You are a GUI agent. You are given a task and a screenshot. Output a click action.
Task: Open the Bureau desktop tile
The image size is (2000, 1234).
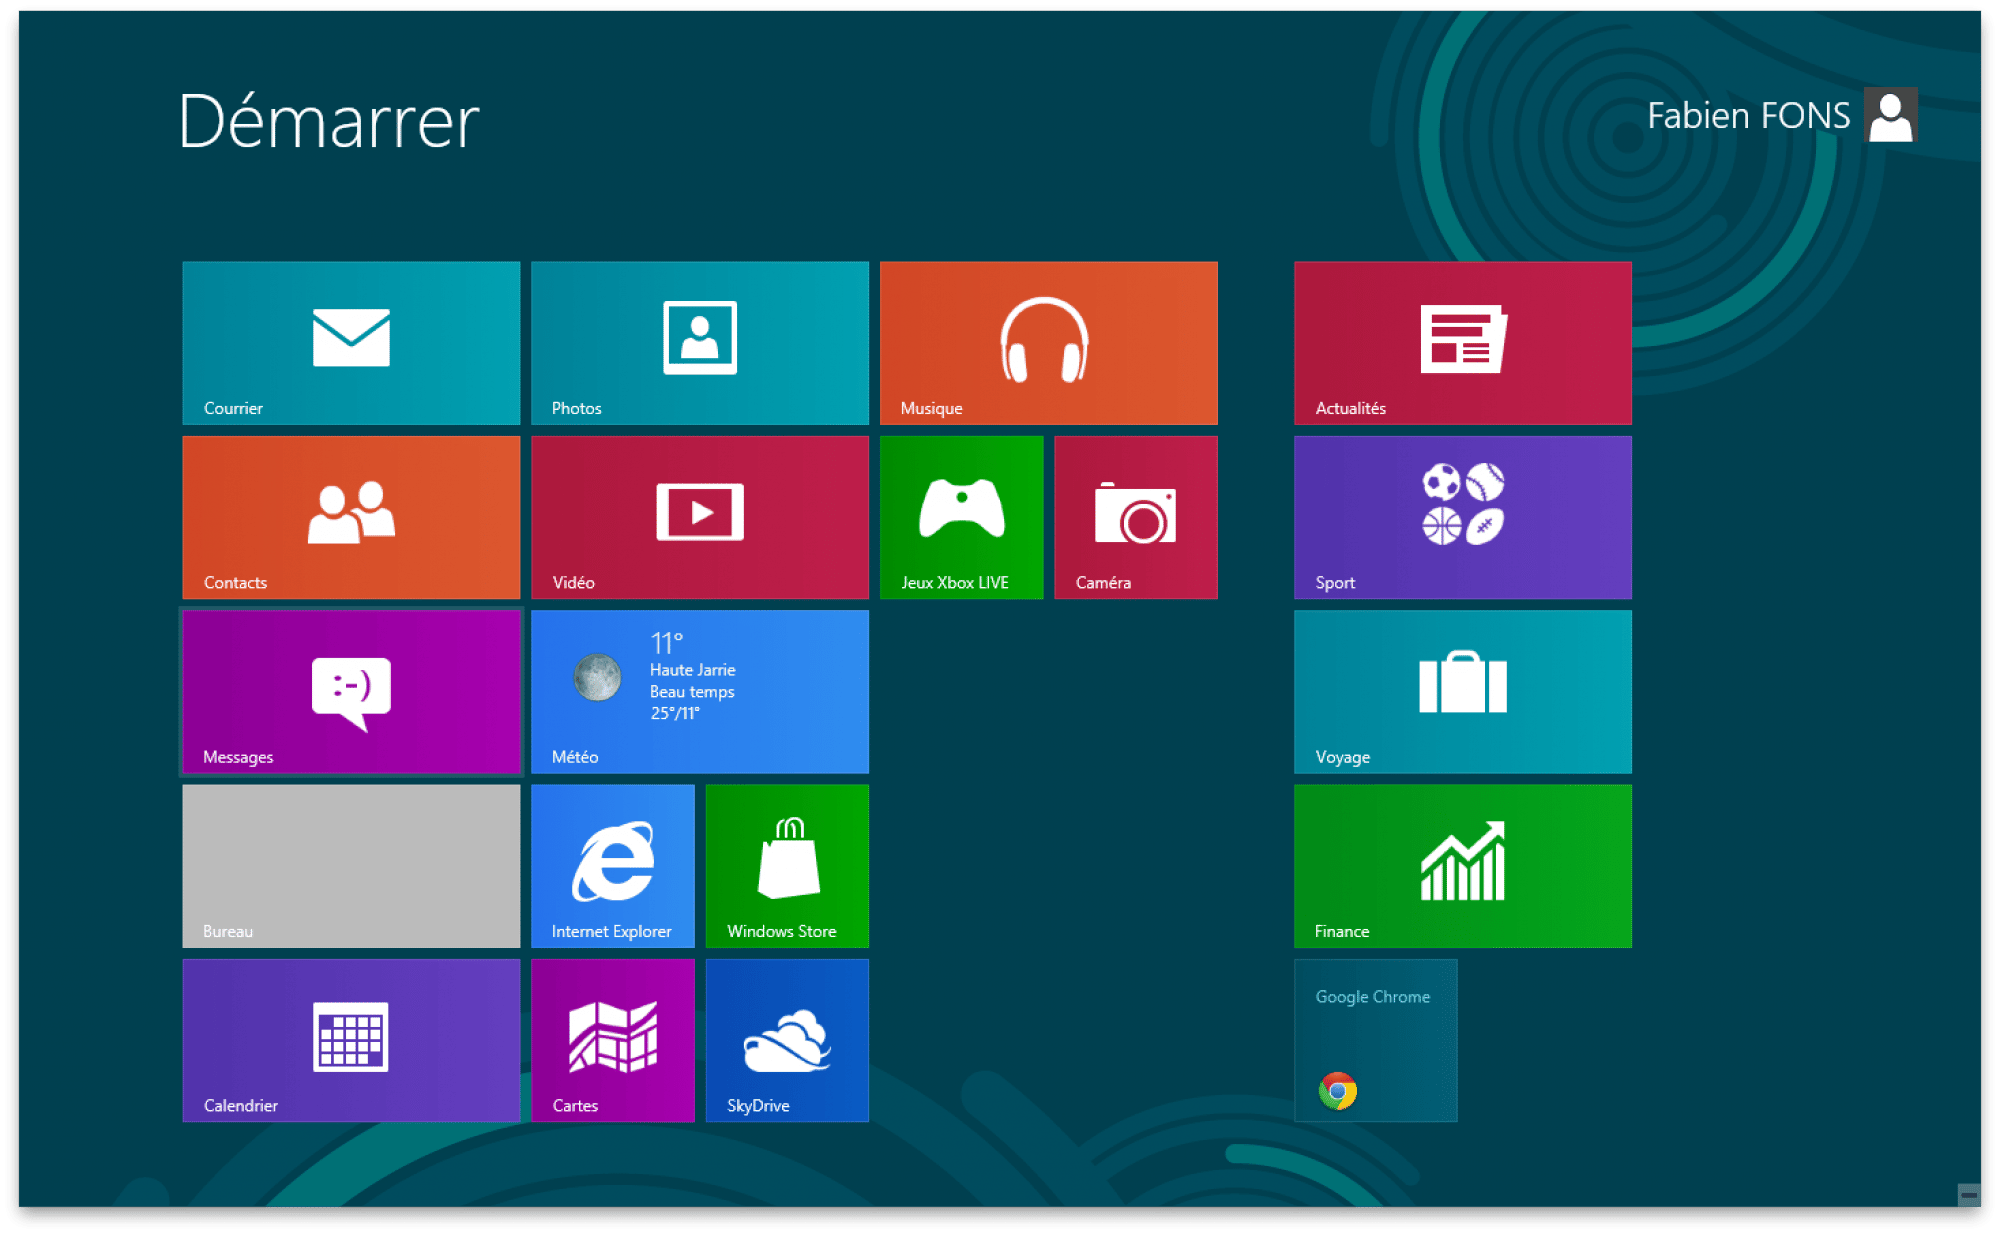[x=351, y=866]
